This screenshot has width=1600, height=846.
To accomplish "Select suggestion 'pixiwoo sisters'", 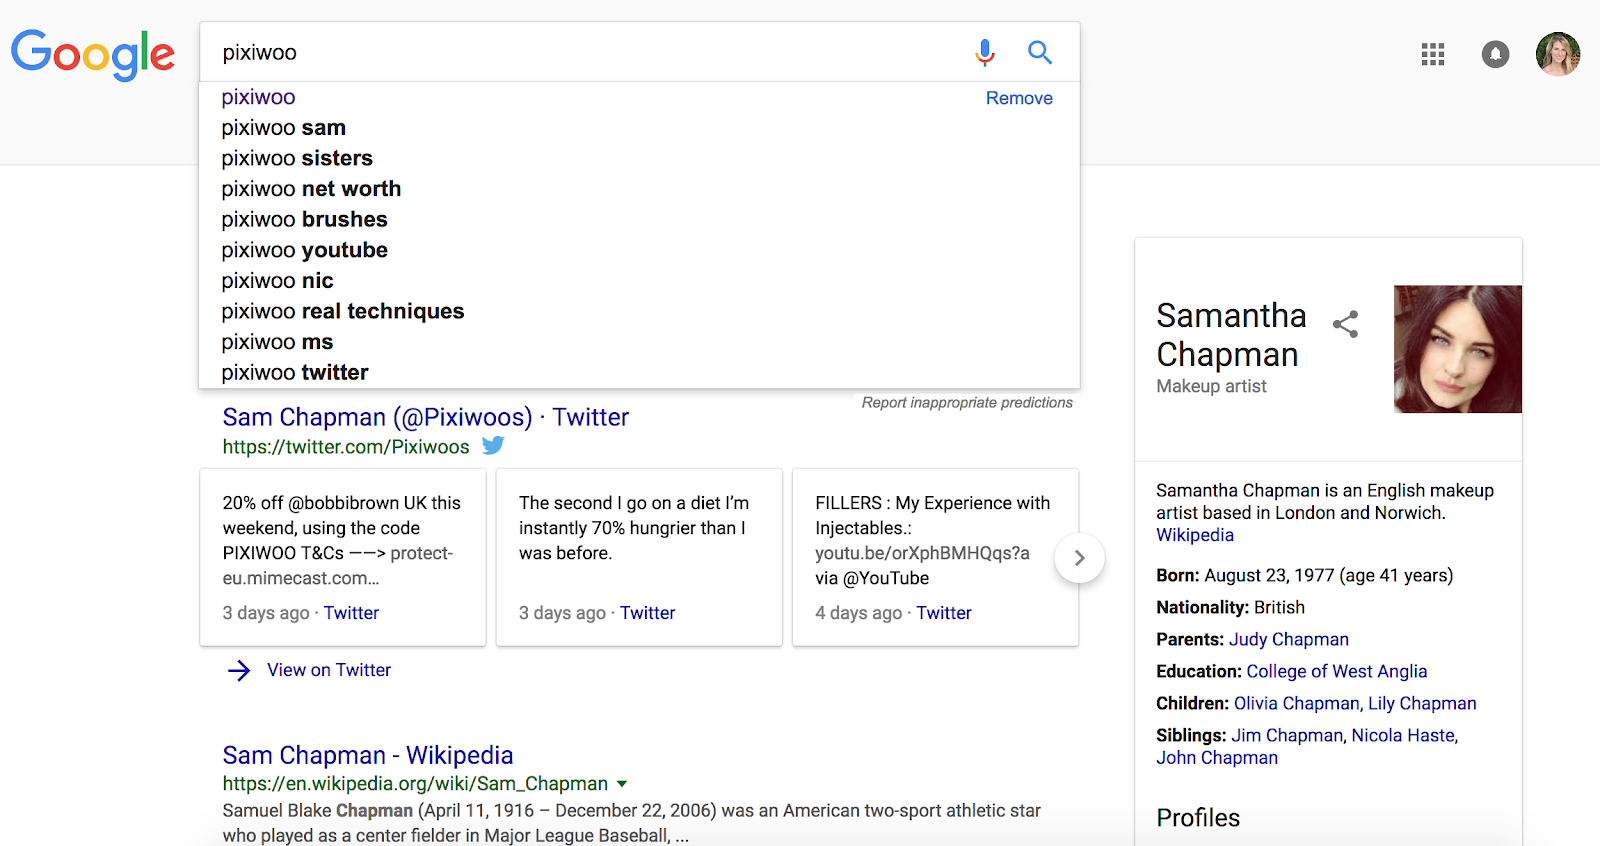I will click(297, 158).
